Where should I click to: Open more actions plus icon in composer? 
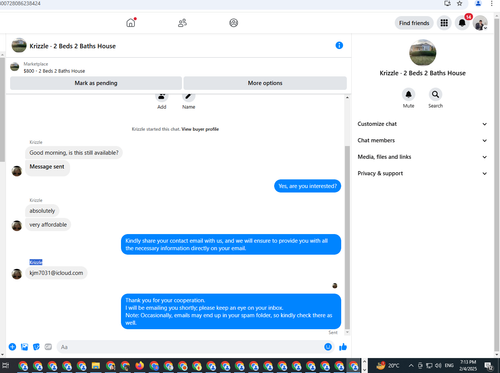(x=12, y=347)
